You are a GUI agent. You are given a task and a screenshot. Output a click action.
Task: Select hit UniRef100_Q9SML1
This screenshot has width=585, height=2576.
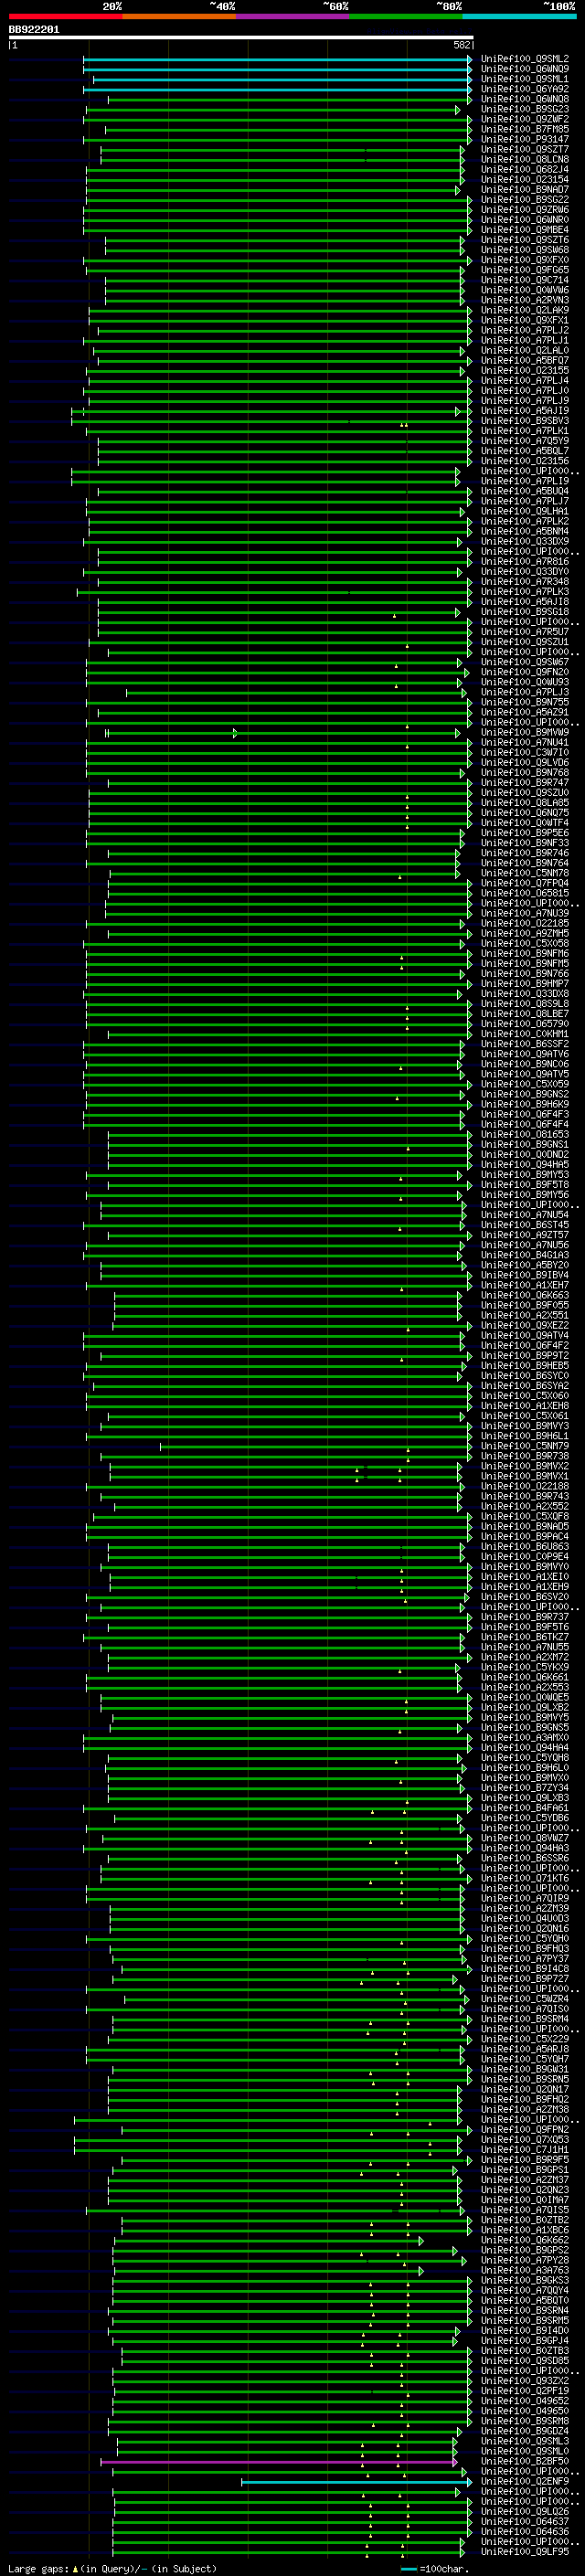pos(524,79)
